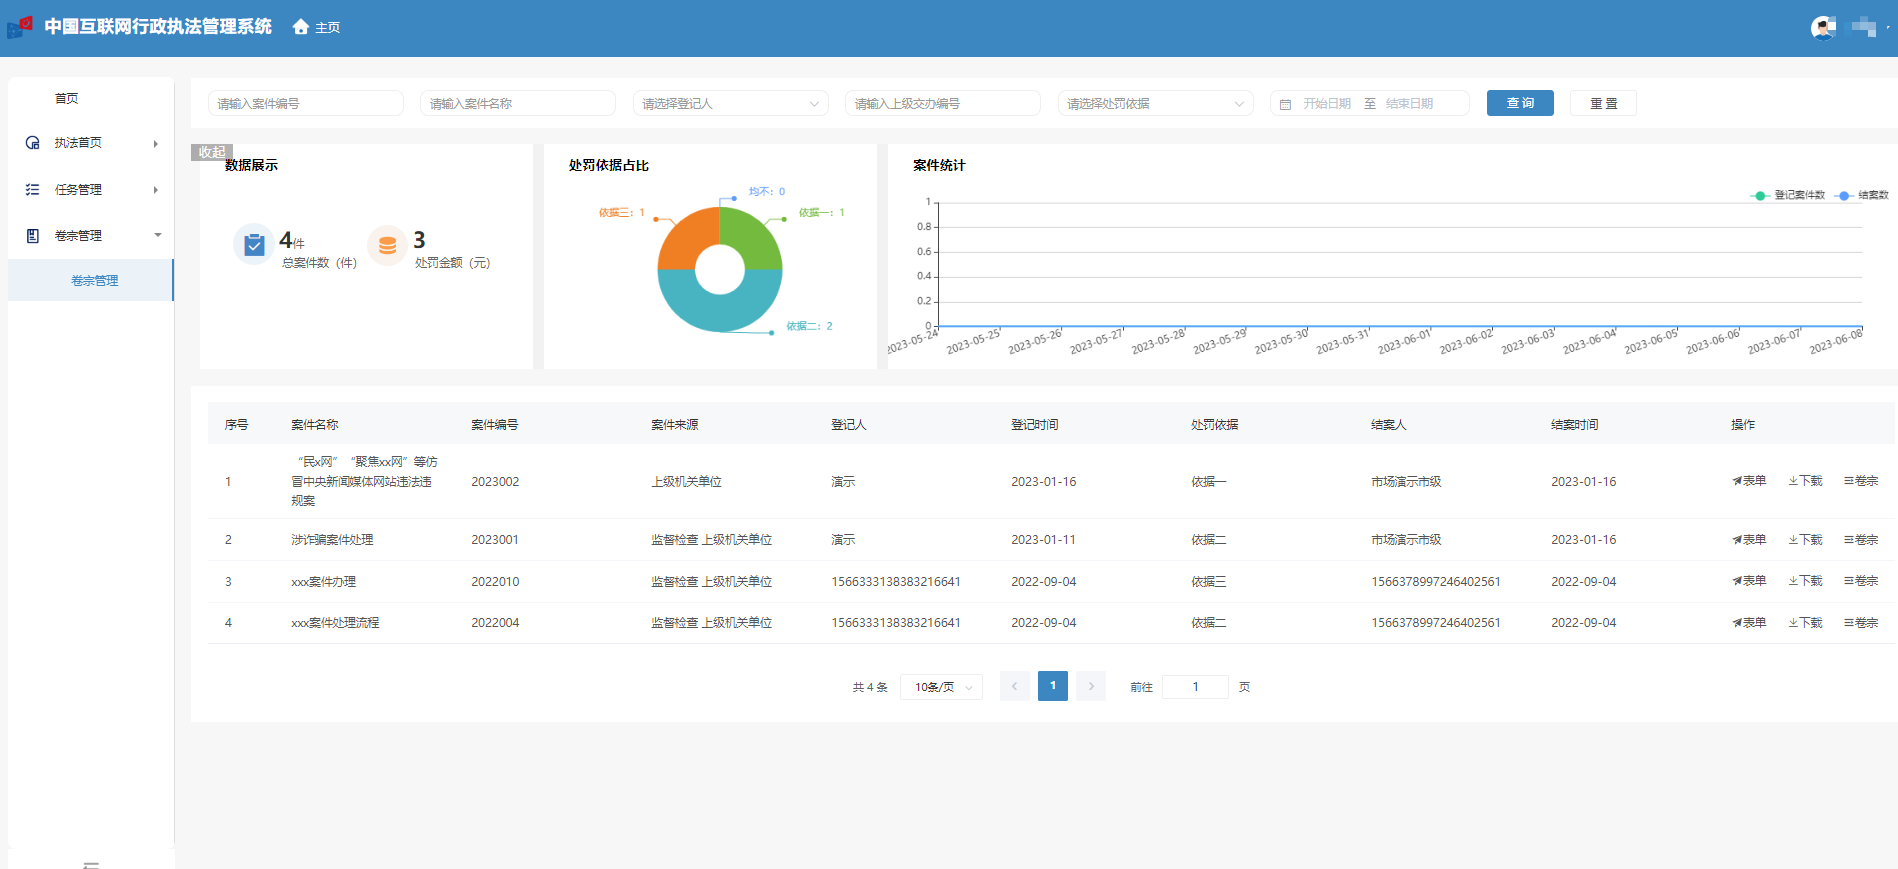Click the 开始日期 date field
Image resolution: width=1898 pixels, height=869 pixels.
click(x=1327, y=104)
